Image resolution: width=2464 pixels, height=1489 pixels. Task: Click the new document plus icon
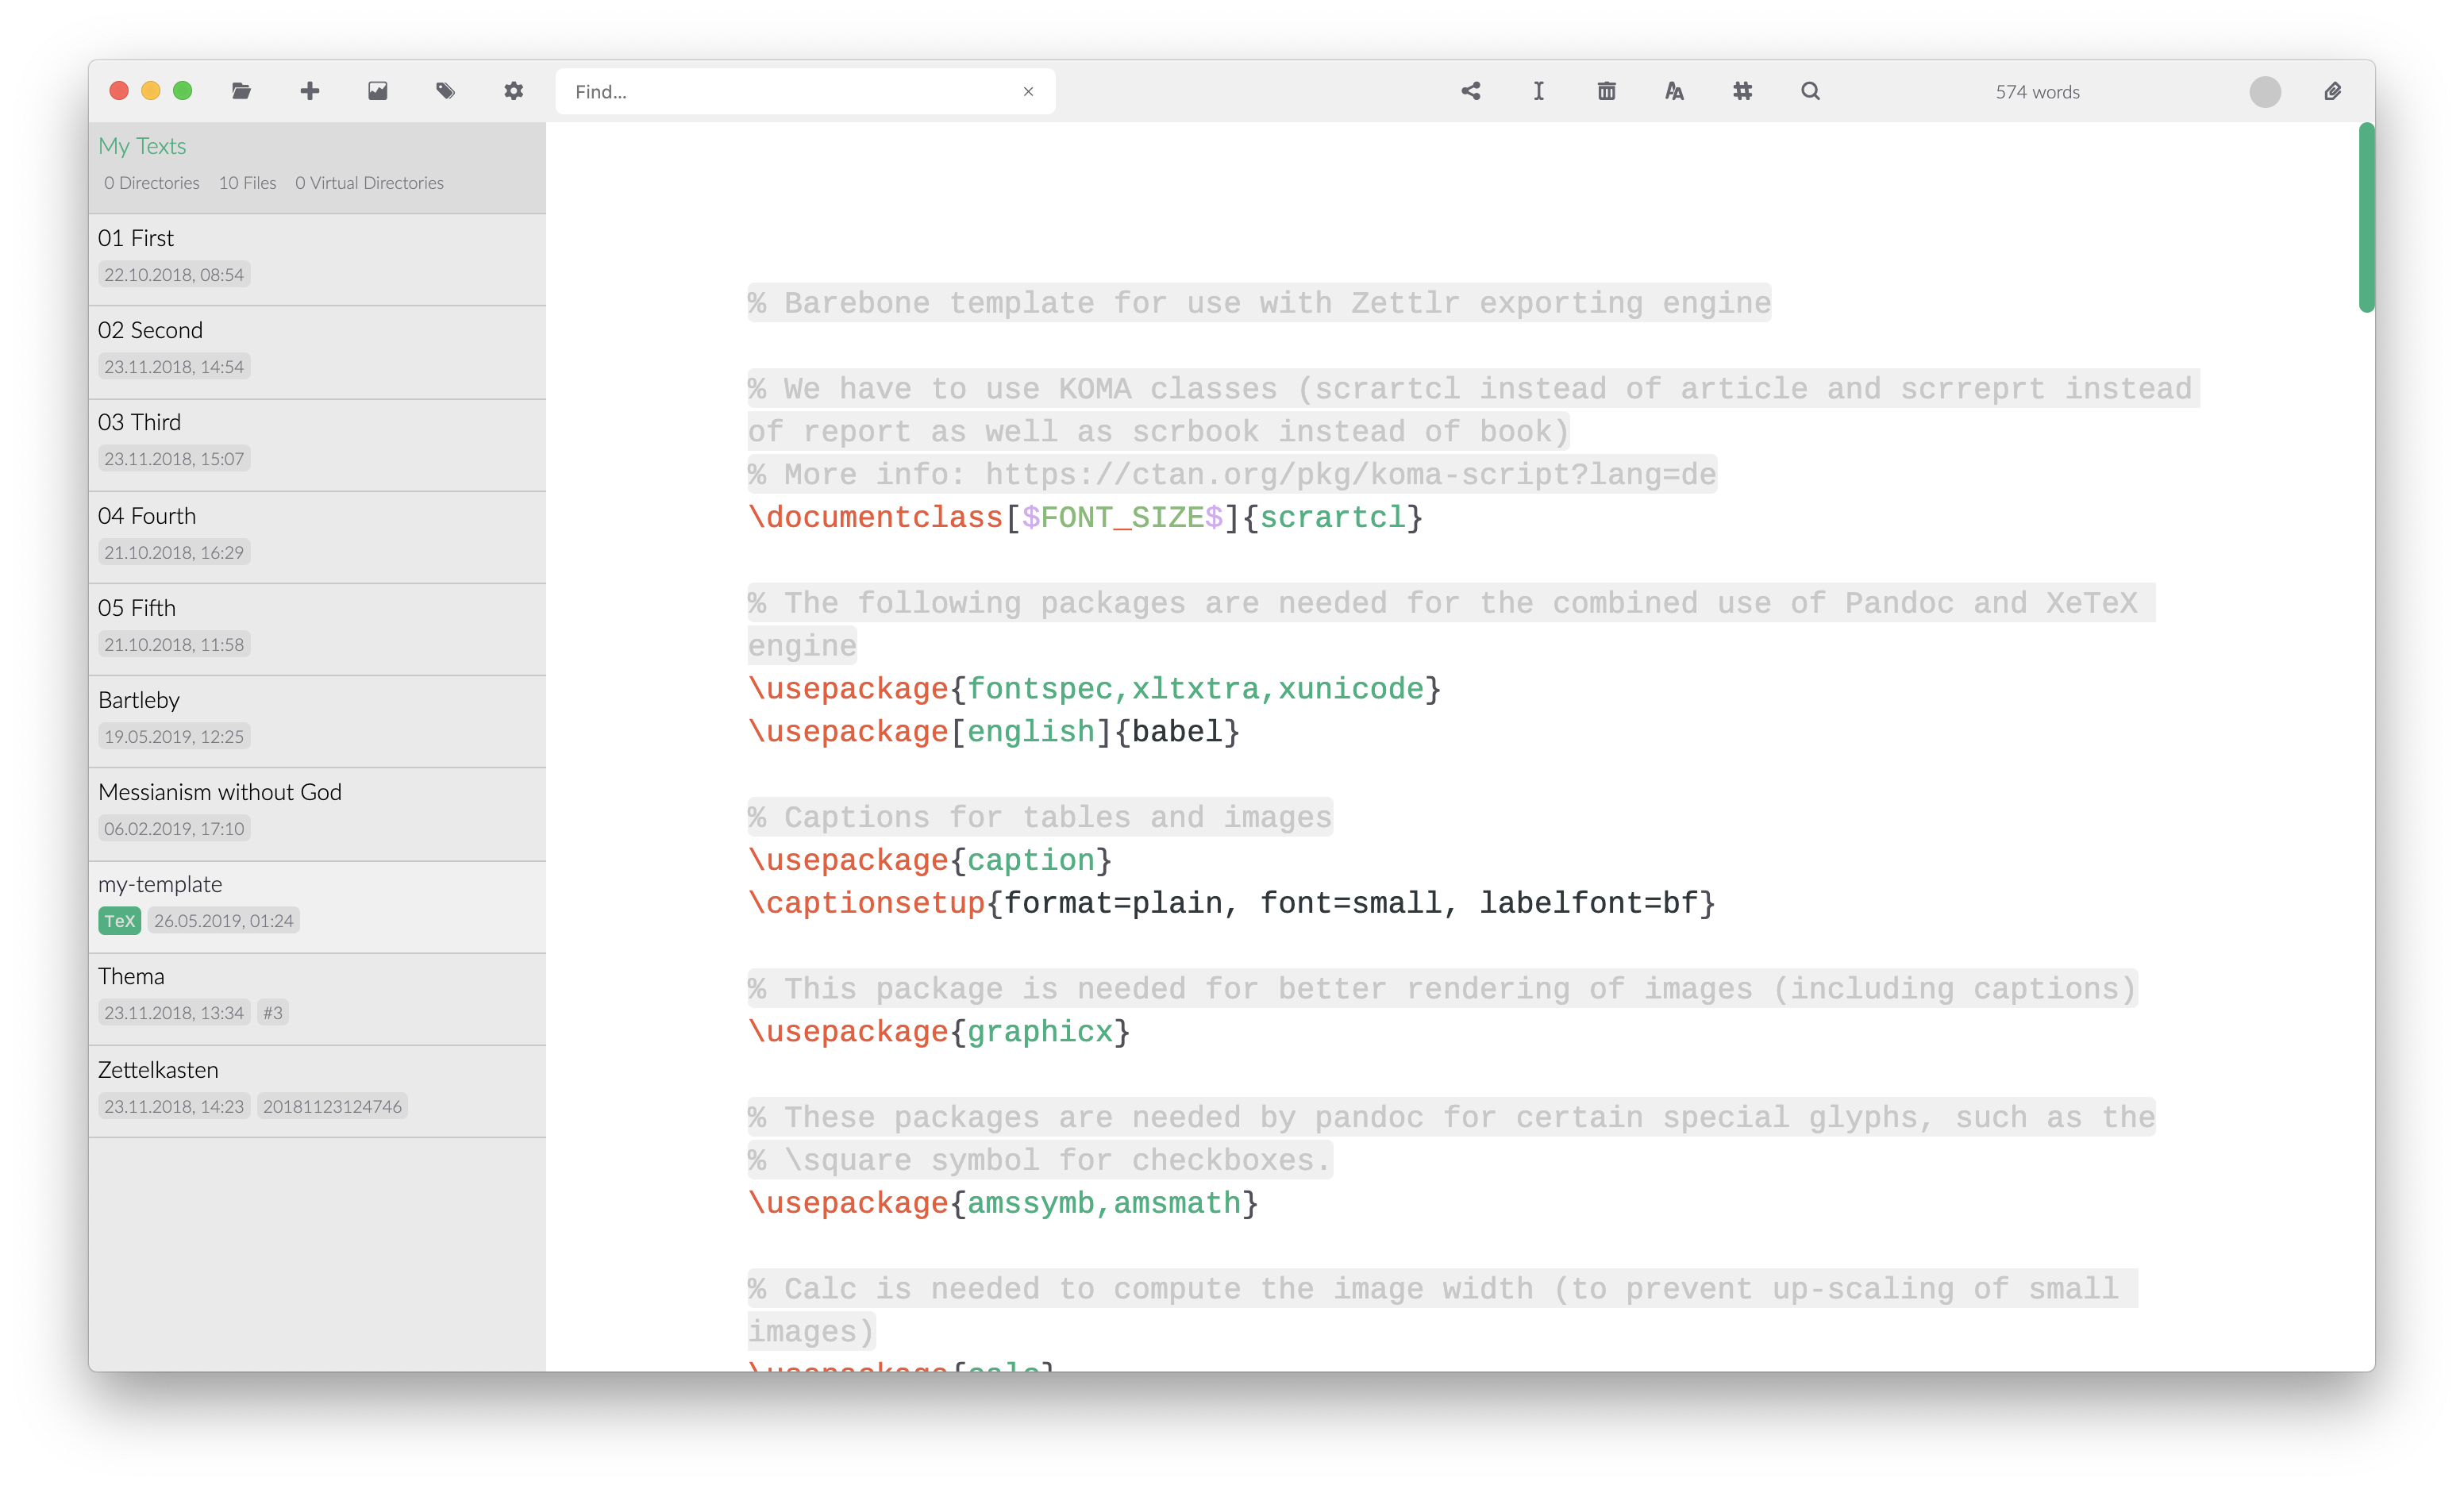pyautogui.click(x=310, y=90)
